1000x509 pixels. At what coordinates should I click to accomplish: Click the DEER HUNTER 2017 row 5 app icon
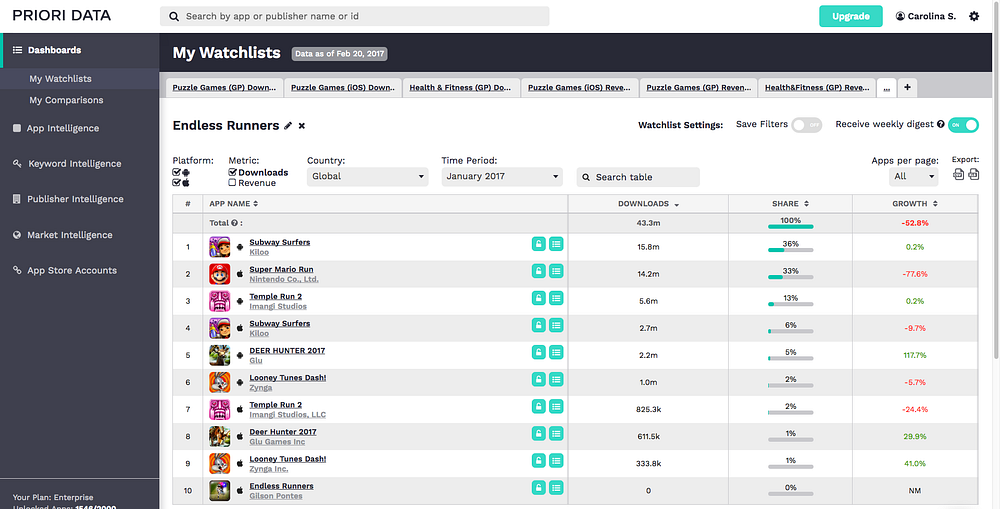click(219, 355)
